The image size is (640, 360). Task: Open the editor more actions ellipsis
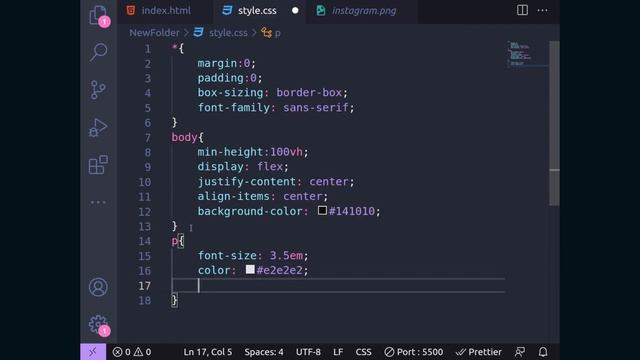542,10
